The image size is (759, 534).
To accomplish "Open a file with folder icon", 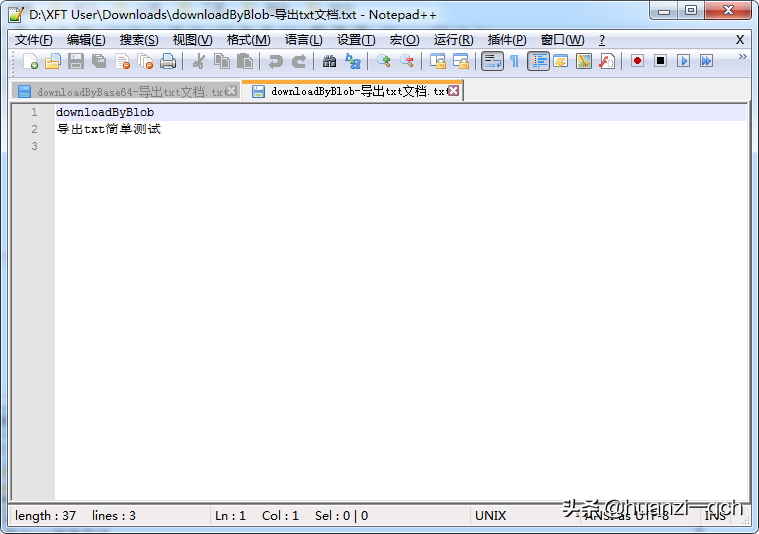I will point(53,61).
